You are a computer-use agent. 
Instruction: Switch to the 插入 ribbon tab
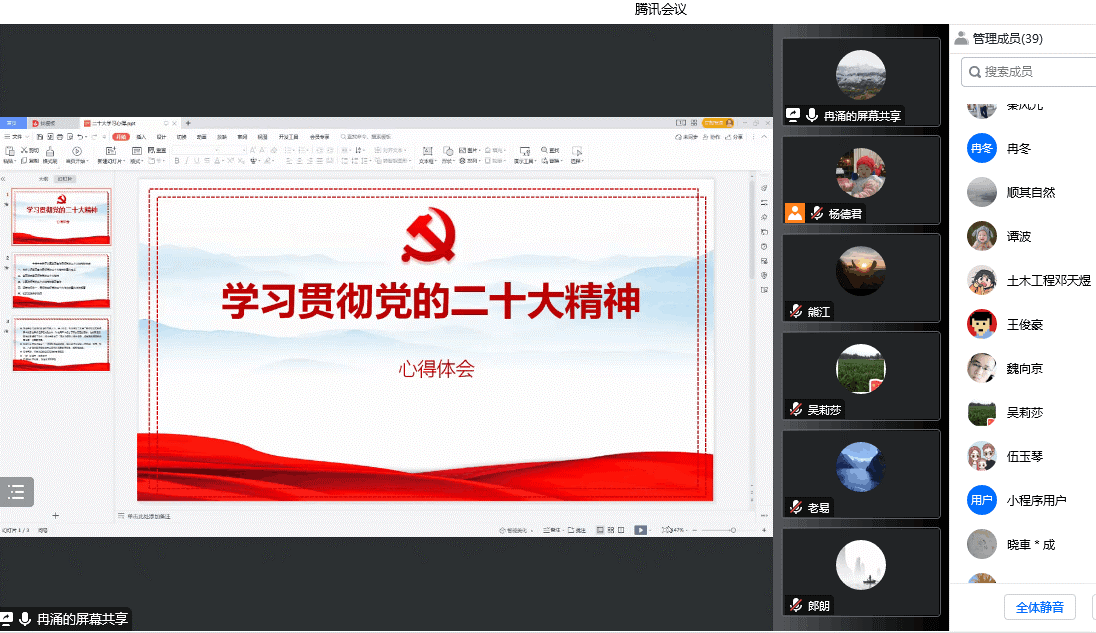click(141, 136)
